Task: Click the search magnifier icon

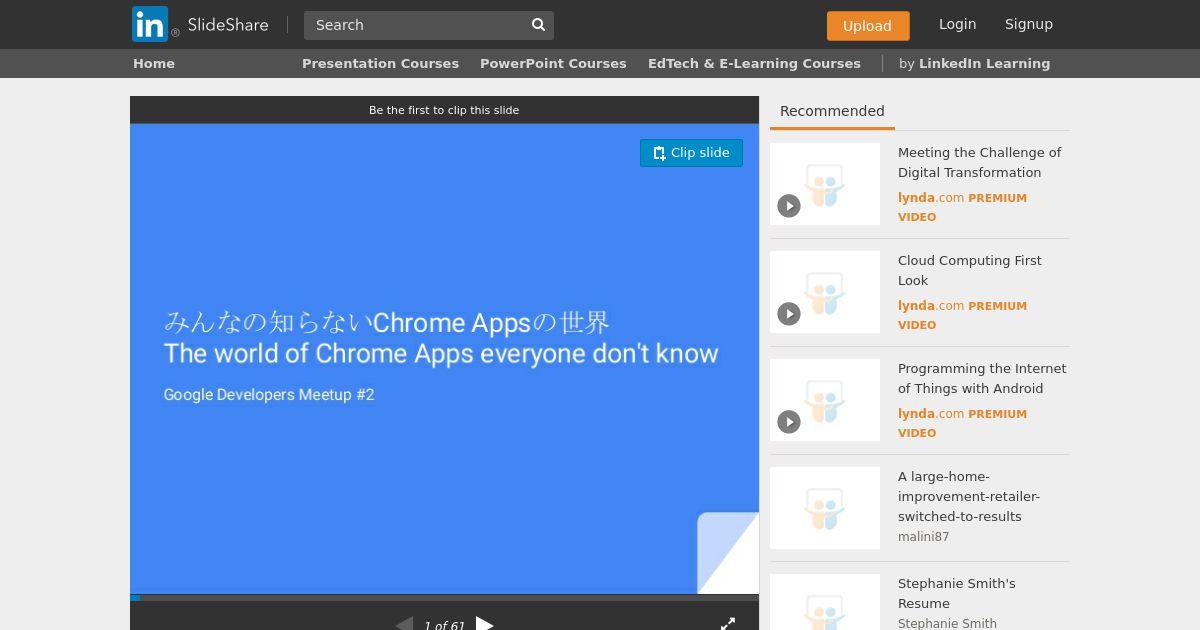Action: (x=538, y=25)
